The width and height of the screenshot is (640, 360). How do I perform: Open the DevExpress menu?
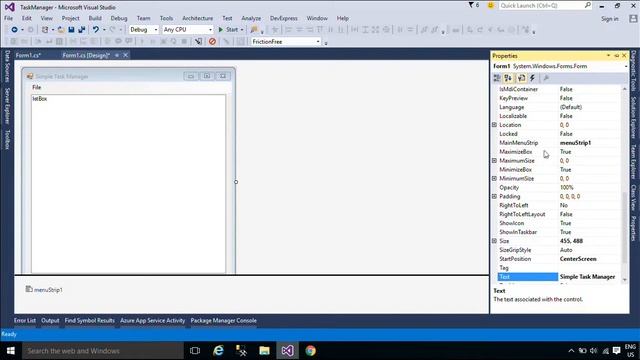click(x=284, y=18)
